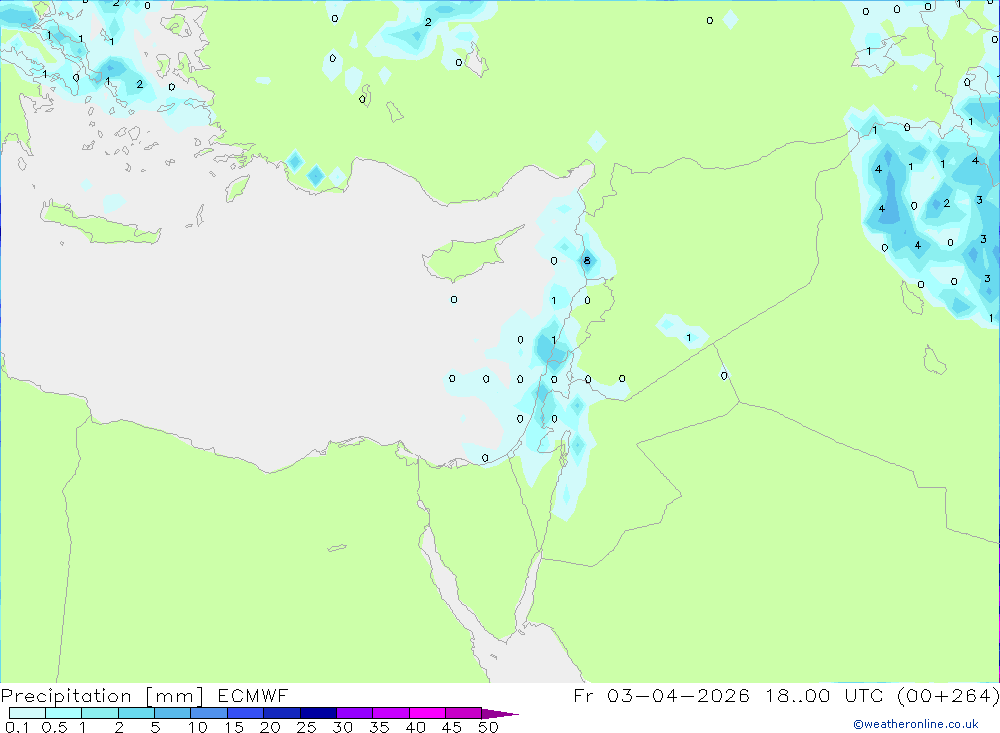Click the '8' precipitation value on the map
Screen dimensions: 1000x733
point(587,260)
